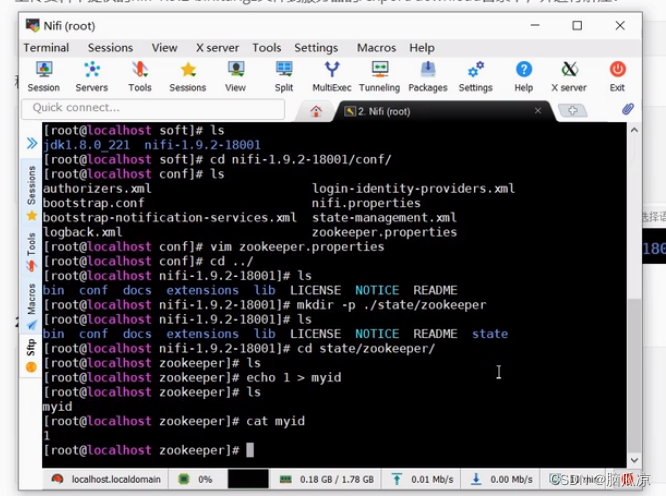Screen dimensions: 666x496
Task: Close the Nifi (root) window
Action: (620, 25)
